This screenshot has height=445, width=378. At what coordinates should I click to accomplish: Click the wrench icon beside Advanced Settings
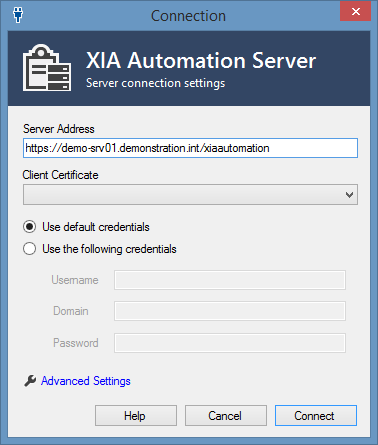(30, 381)
